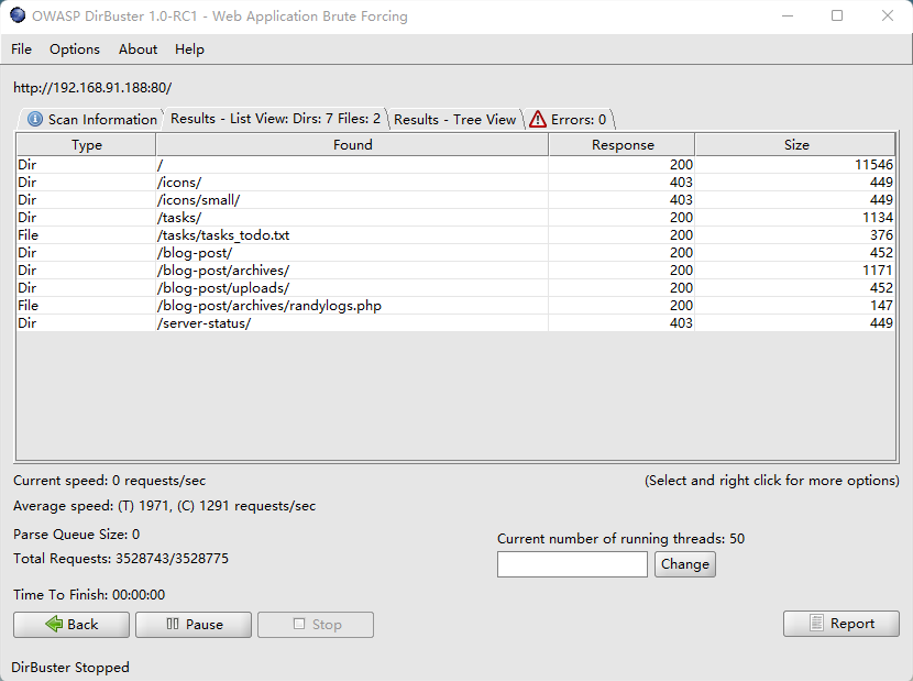This screenshot has width=913, height=681.
Task: Open the Errors: 0 tab
Action: click(569, 119)
